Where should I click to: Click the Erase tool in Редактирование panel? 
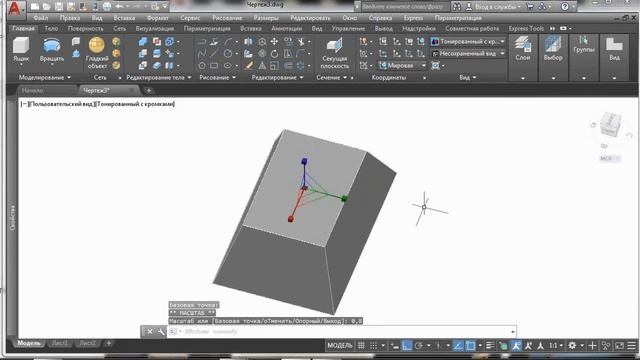[248, 65]
